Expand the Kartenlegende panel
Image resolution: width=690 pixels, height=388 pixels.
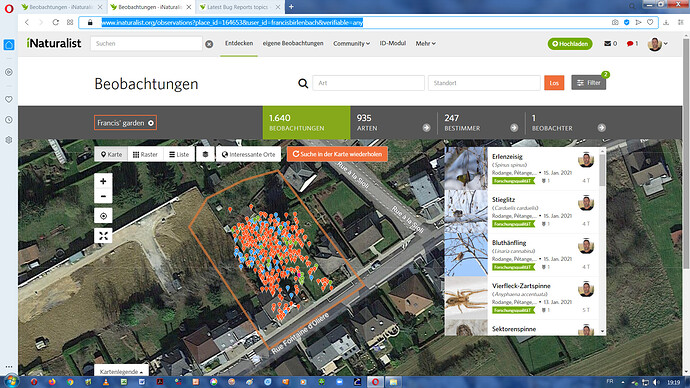[x=121, y=371]
